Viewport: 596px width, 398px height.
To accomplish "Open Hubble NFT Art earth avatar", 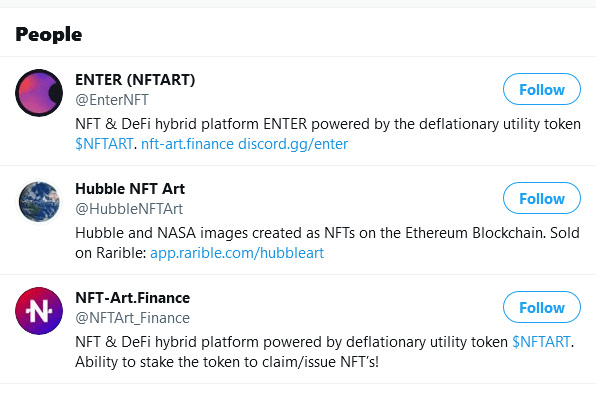I will pyautogui.click(x=39, y=201).
